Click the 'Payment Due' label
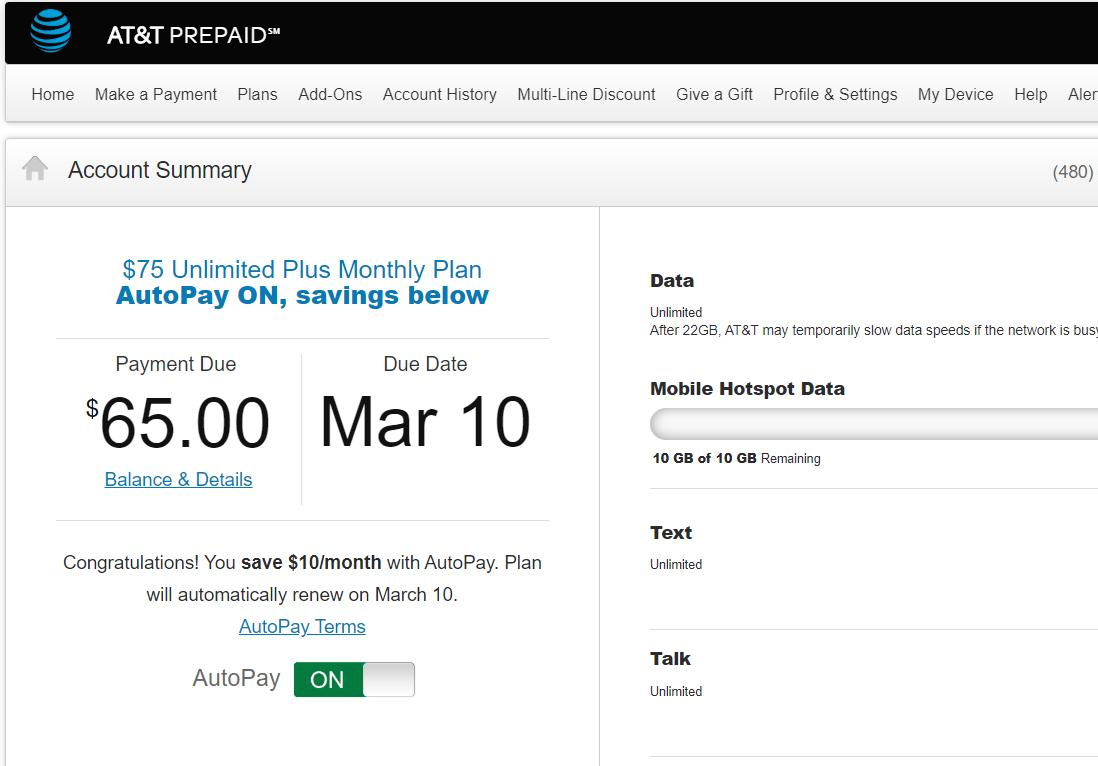This screenshot has height=766, width=1098. pyautogui.click(x=176, y=364)
